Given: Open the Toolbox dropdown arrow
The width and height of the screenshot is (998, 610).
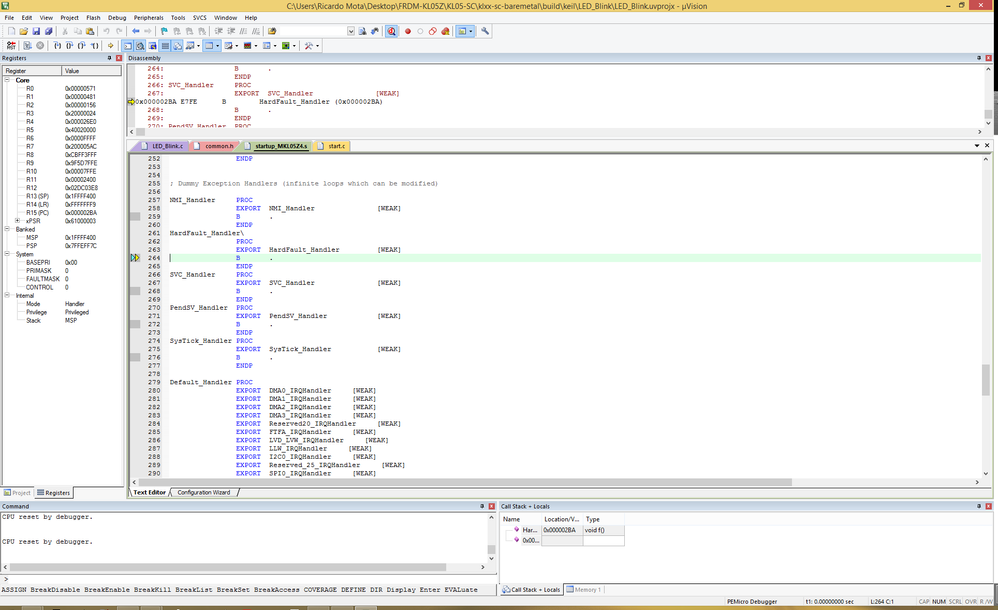Looking at the screenshot, I should 317,46.
